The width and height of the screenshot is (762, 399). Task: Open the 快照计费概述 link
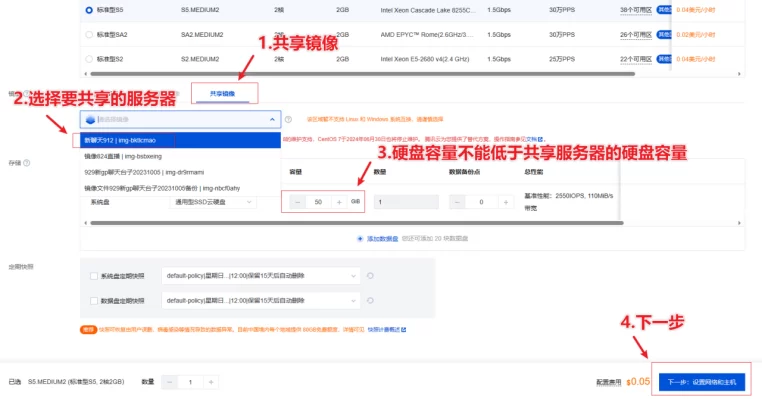pyautogui.click(x=387, y=330)
